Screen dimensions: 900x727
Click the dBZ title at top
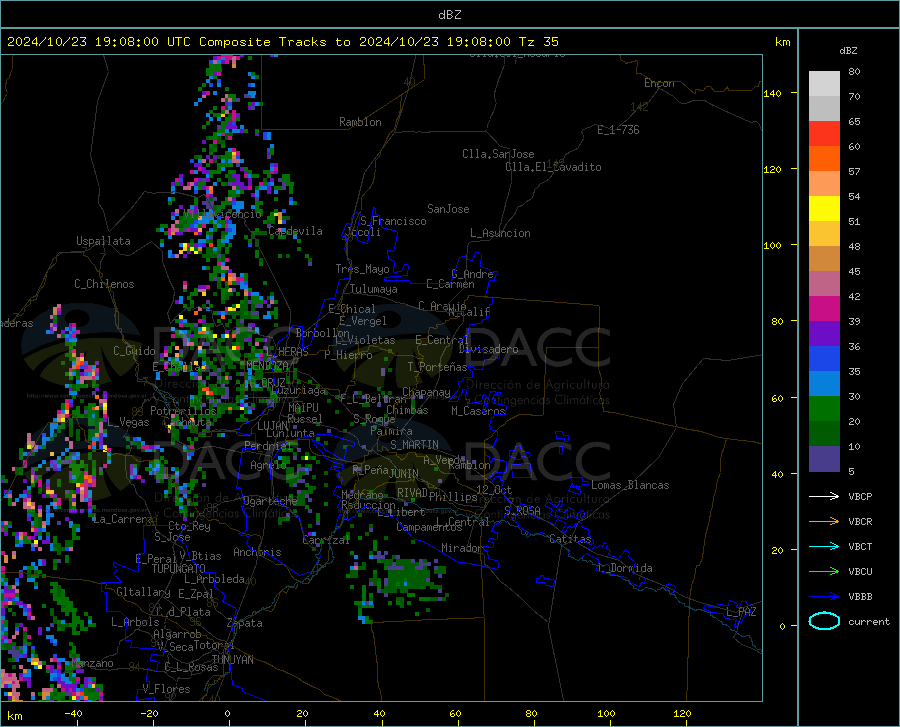pos(449,15)
